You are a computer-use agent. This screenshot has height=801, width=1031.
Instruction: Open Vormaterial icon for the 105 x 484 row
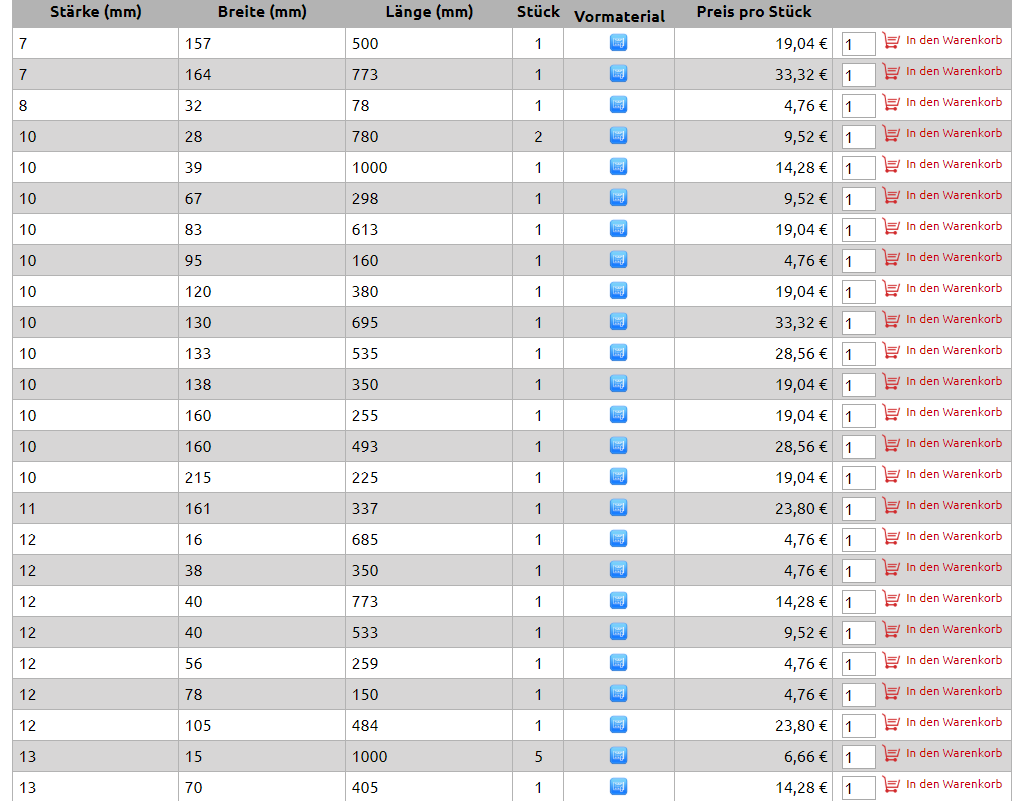(618, 724)
